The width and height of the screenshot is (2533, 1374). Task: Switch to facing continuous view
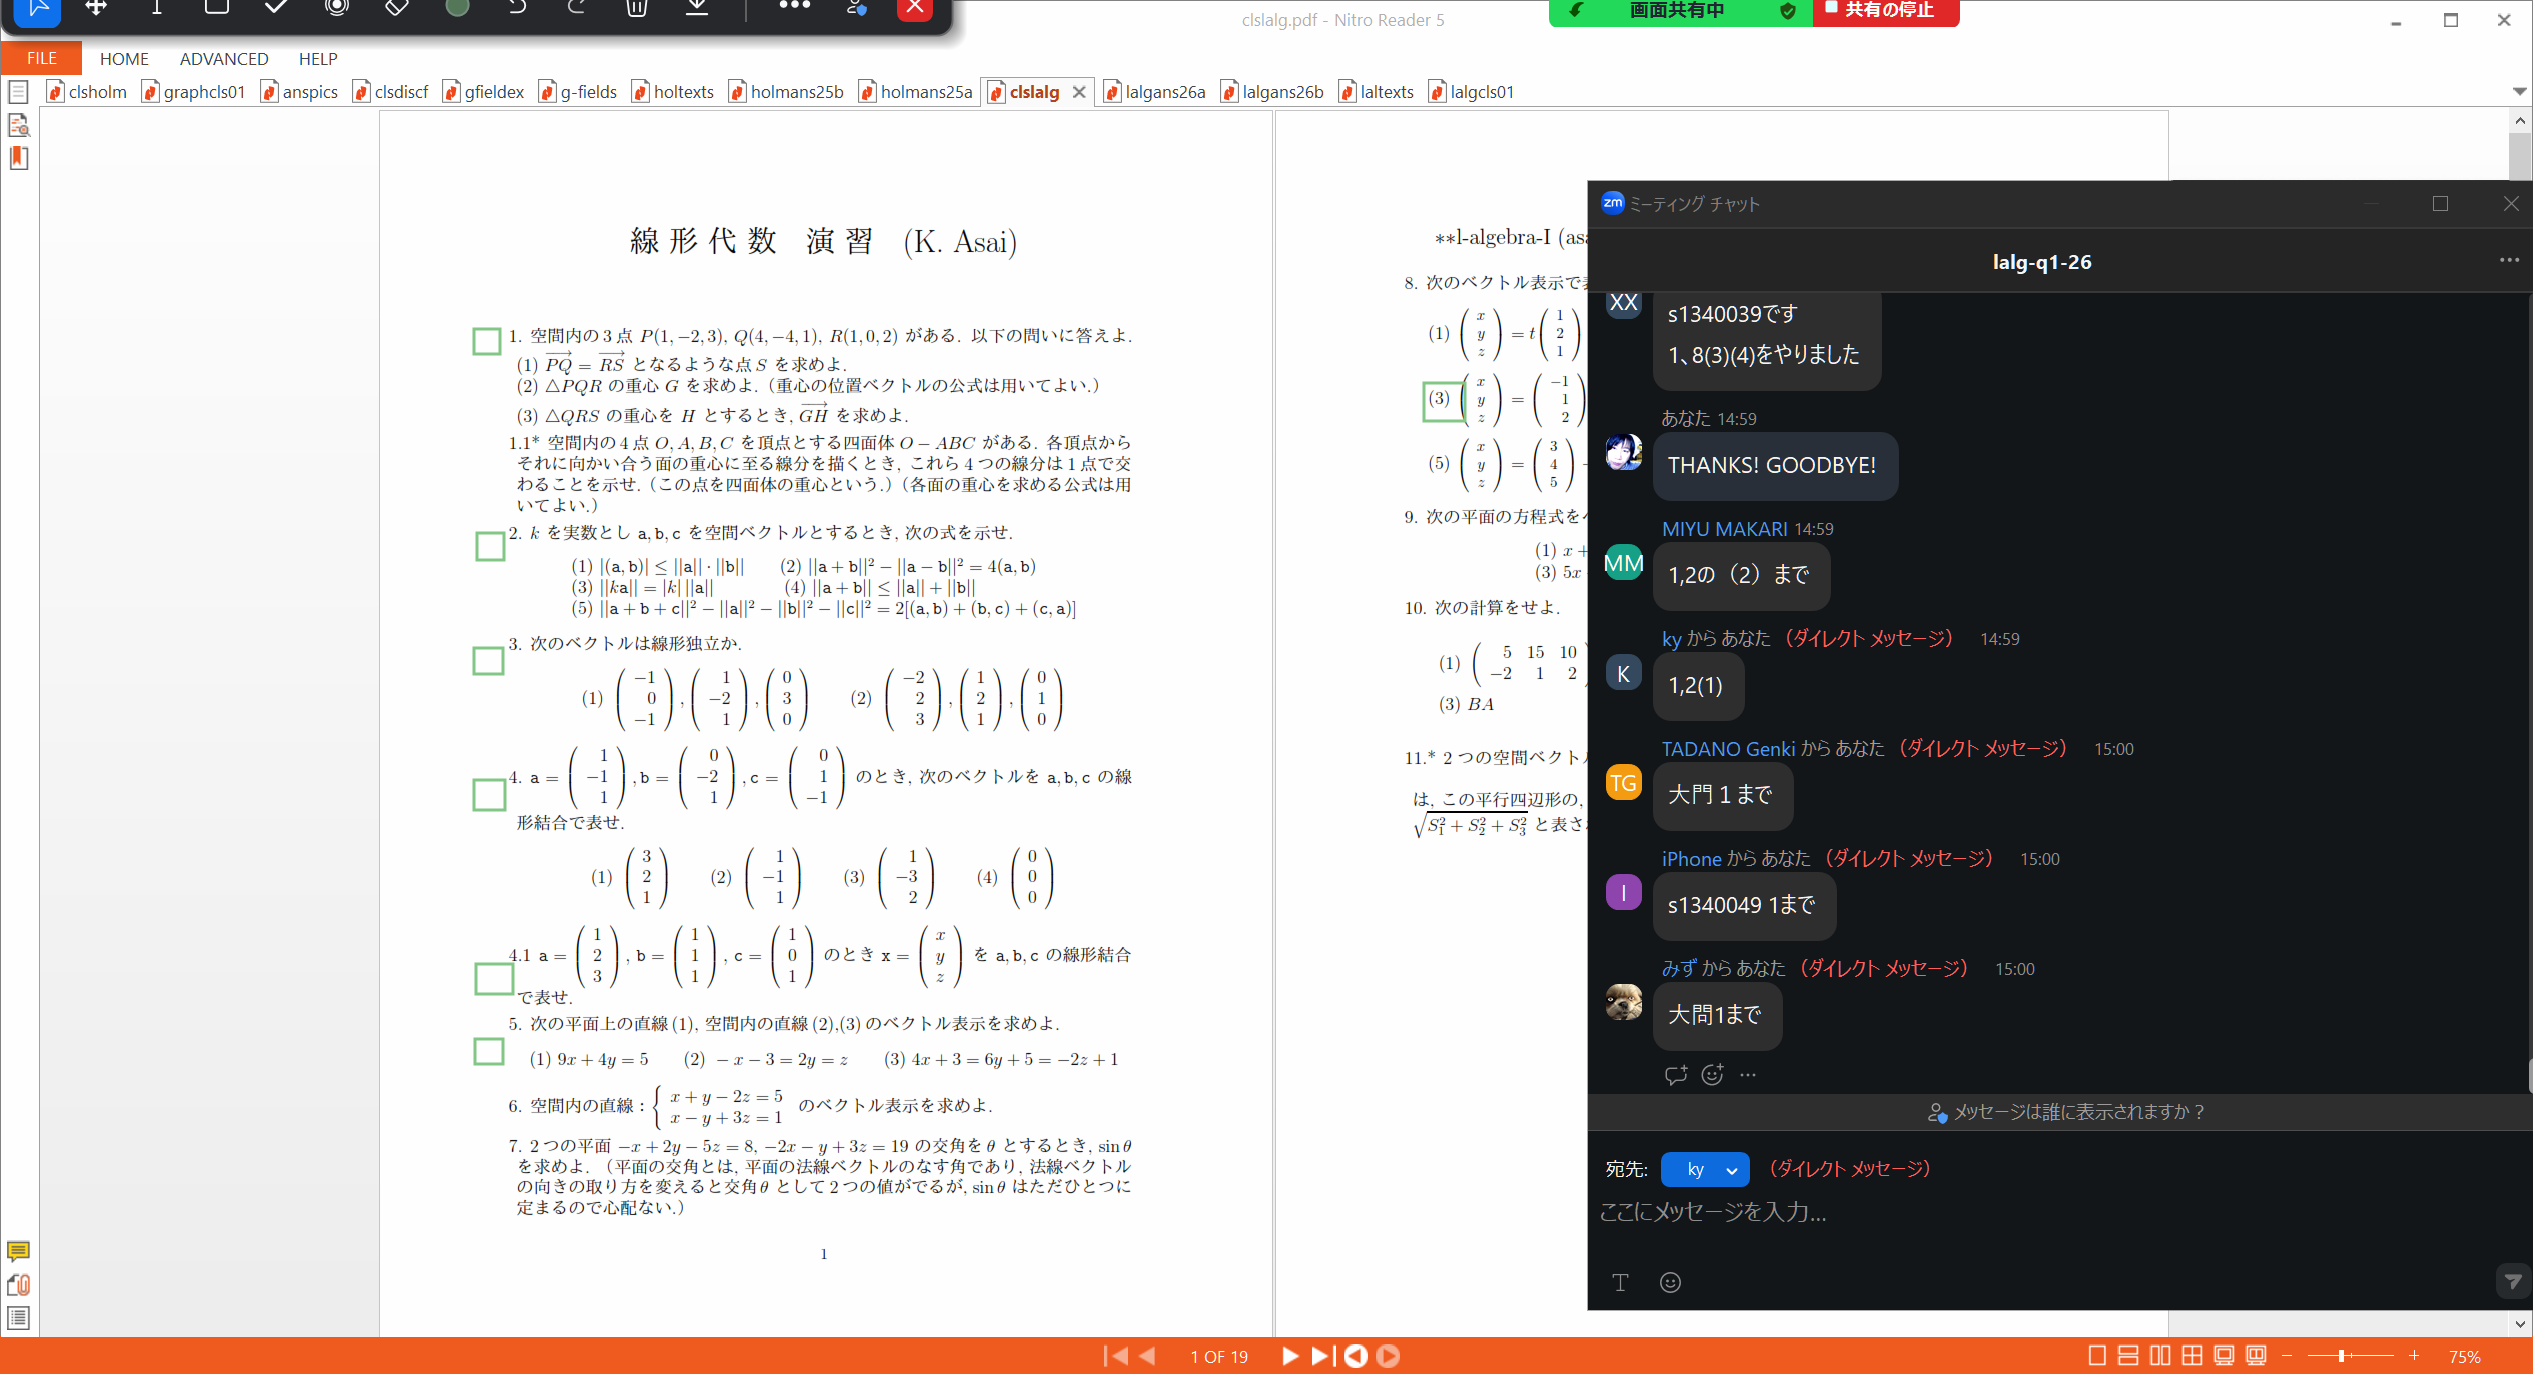(x=2192, y=1356)
